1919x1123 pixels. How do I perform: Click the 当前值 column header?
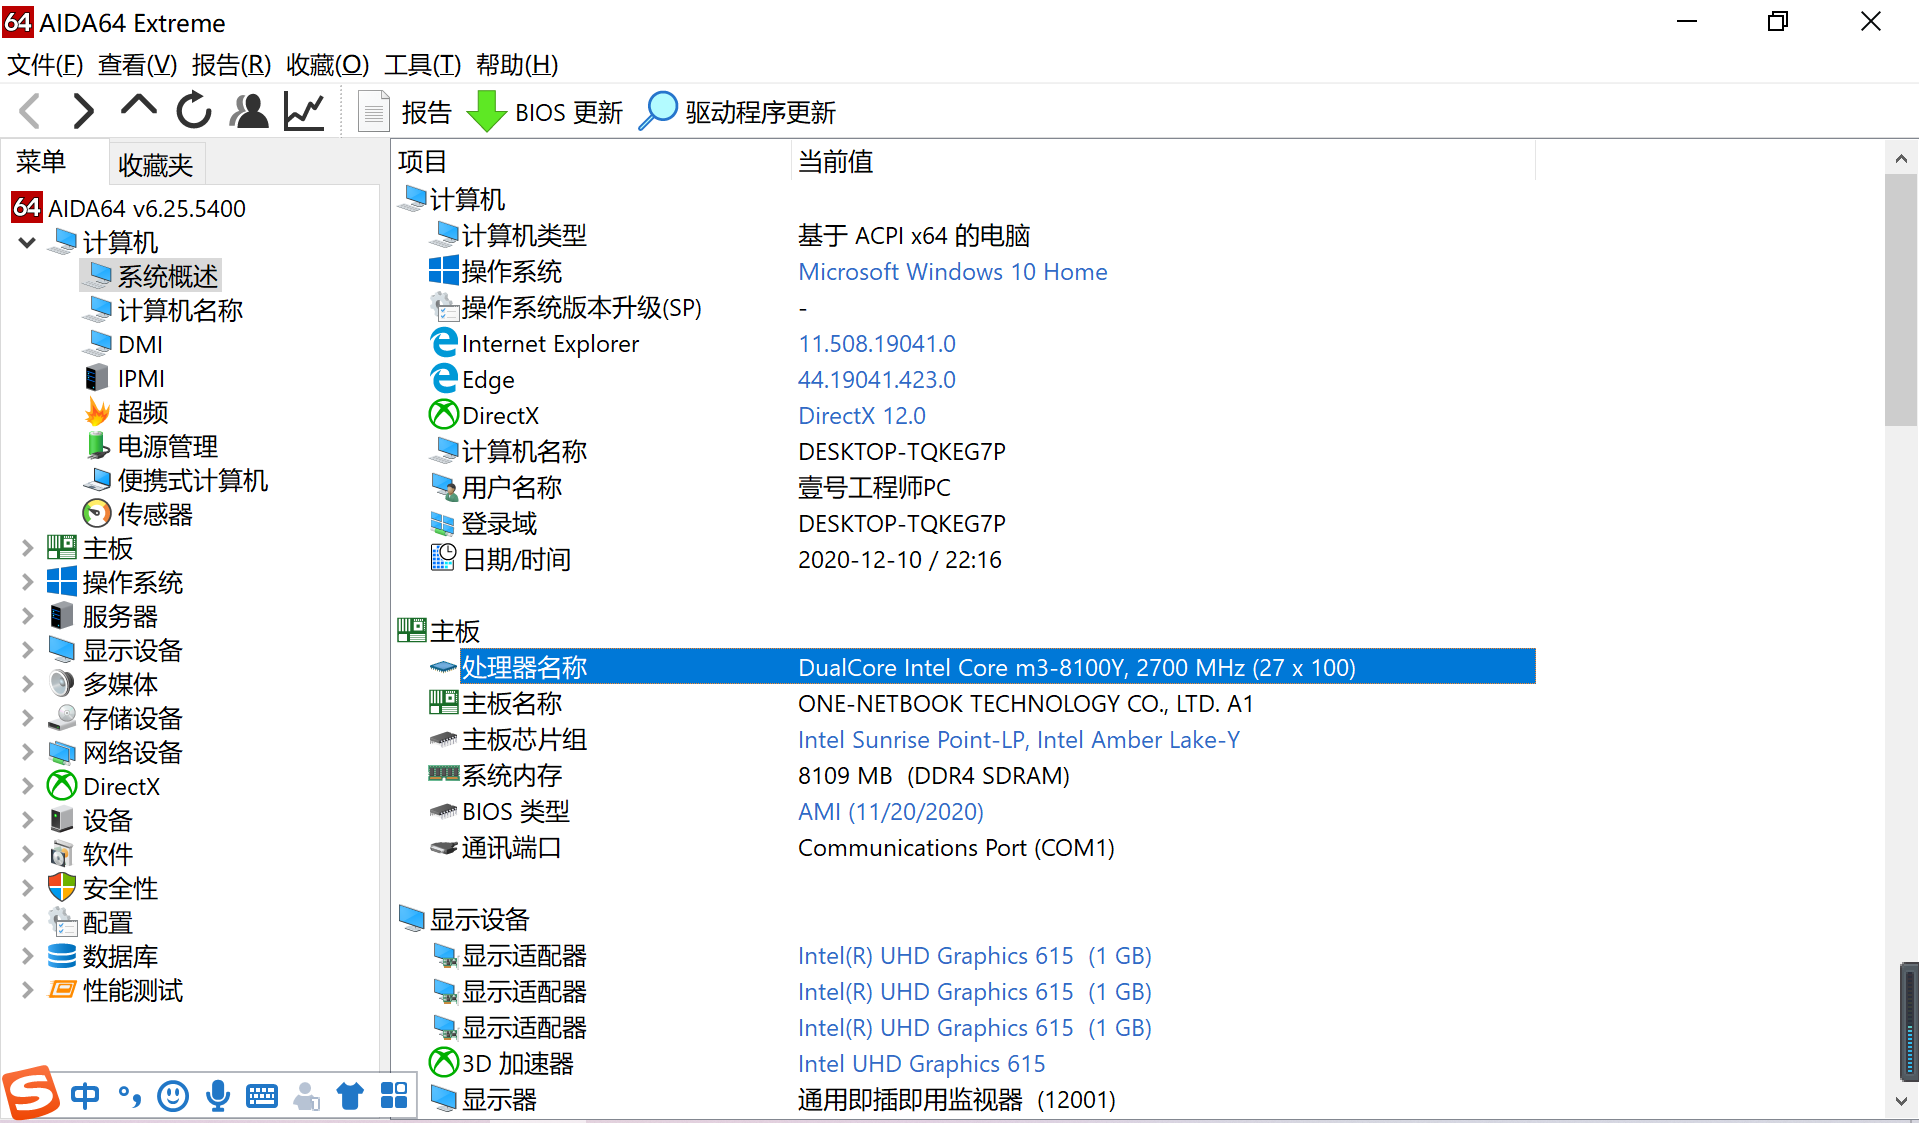coord(1164,162)
